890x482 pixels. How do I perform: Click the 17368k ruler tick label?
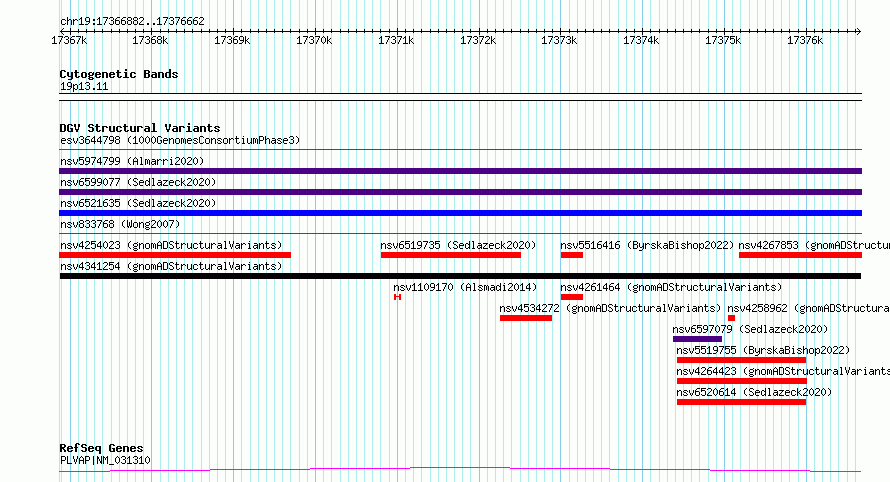150,40
